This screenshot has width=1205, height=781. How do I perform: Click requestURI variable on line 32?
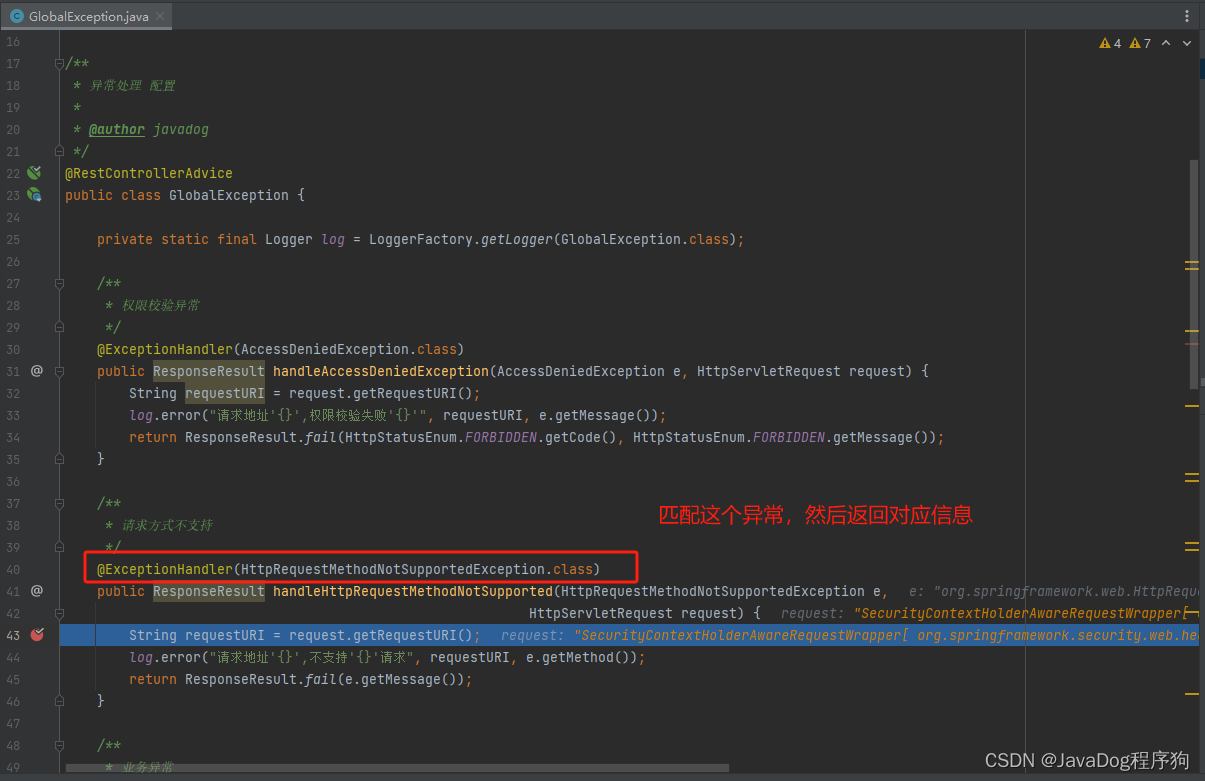[x=225, y=393]
